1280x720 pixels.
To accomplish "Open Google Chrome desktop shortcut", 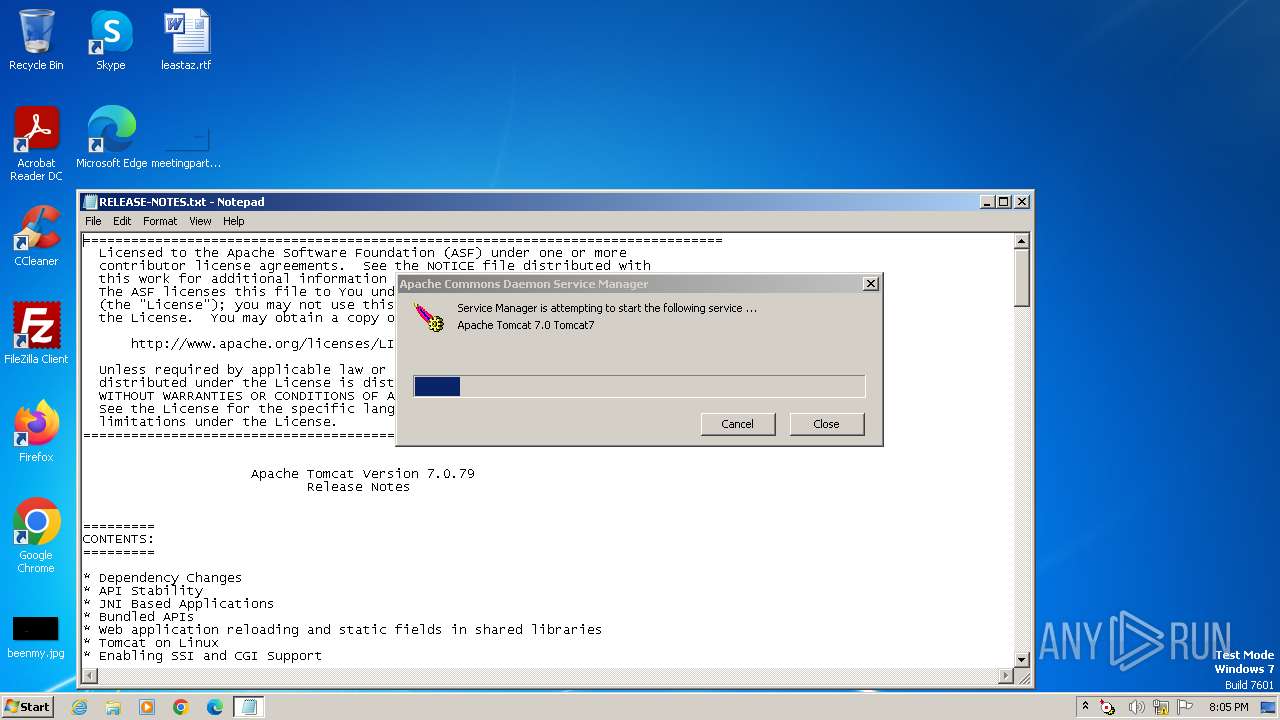I will (x=36, y=536).
